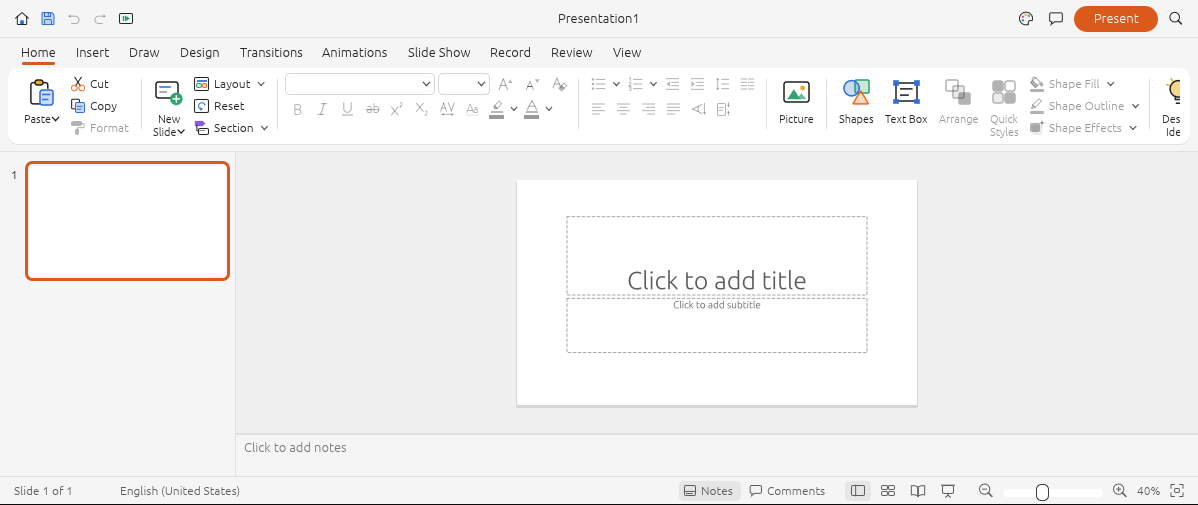Open the Slide Show tab

(x=439, y=53)
